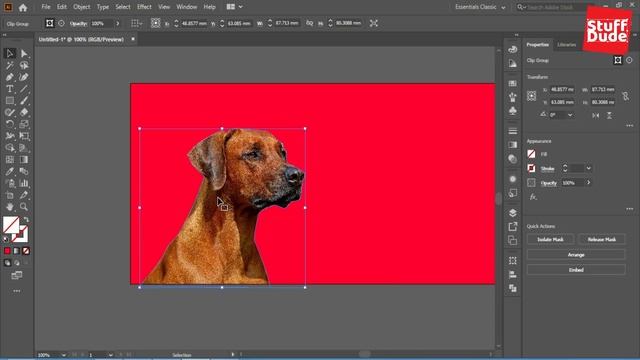Image resolution: width=640 pixels, height=360 pixels.
Task: Select the Eraser tool
Action: pyautogui.click(x=24, y=112)
